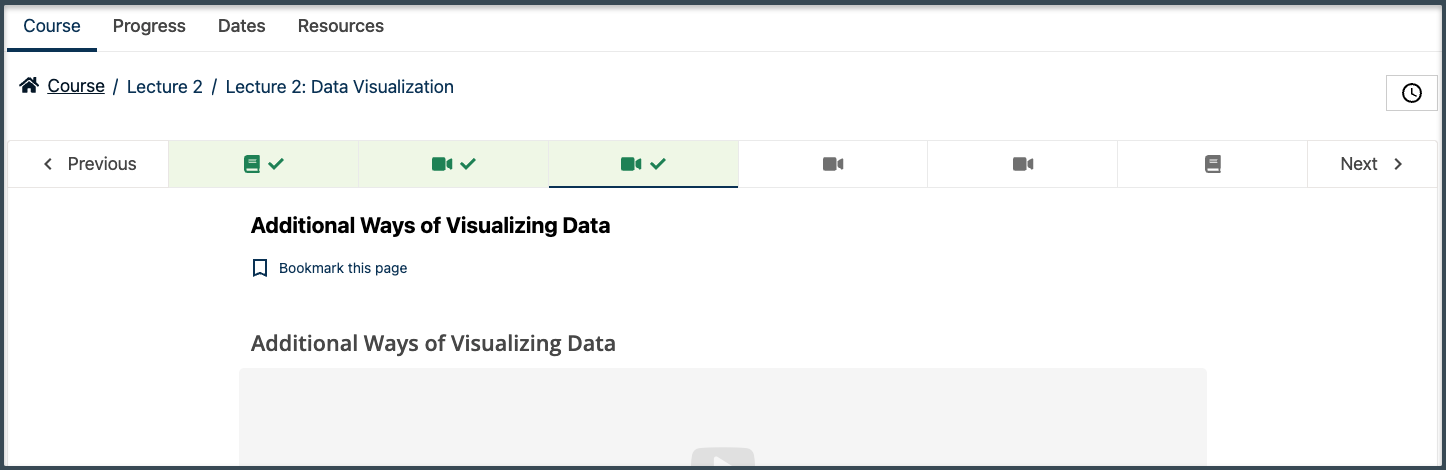This screenshot has width=1446, height=470.
Task: Open the first completed video unit
Action: [x=453, y=164]
